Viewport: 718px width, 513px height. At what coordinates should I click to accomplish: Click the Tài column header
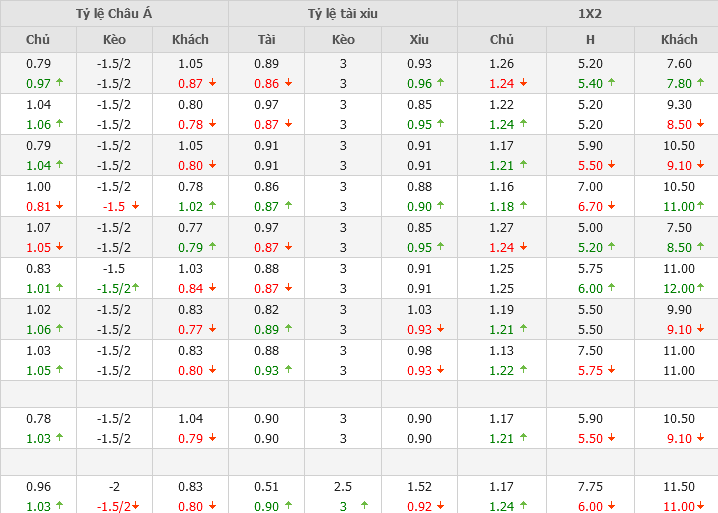[x=266, y=39]
